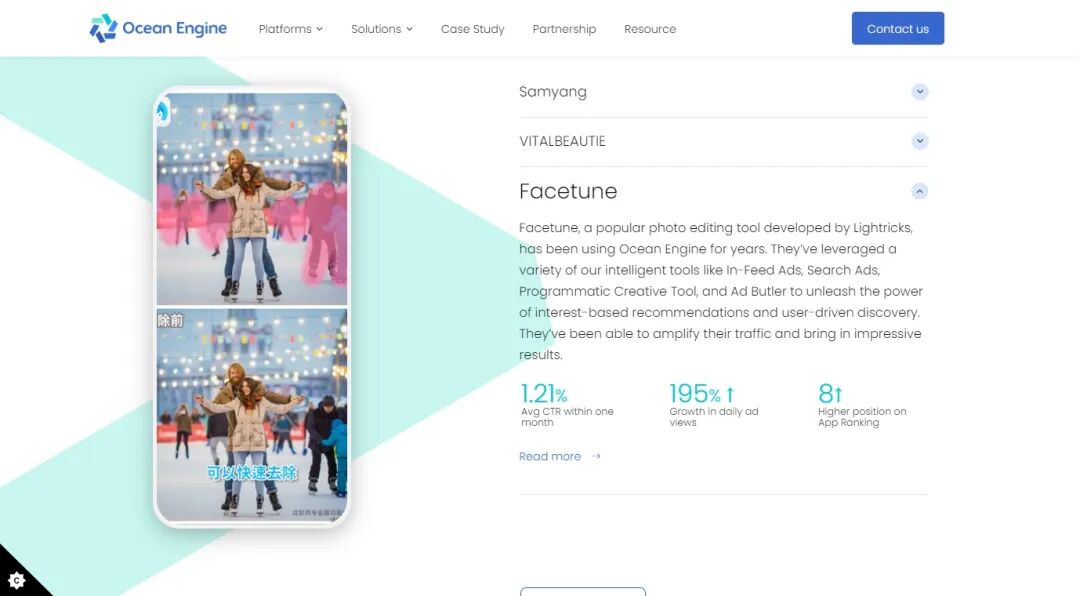This screenshot has height=596, width=1080.
Task: Click the Ocean Engine logo icon
Action: click(103, 28)
